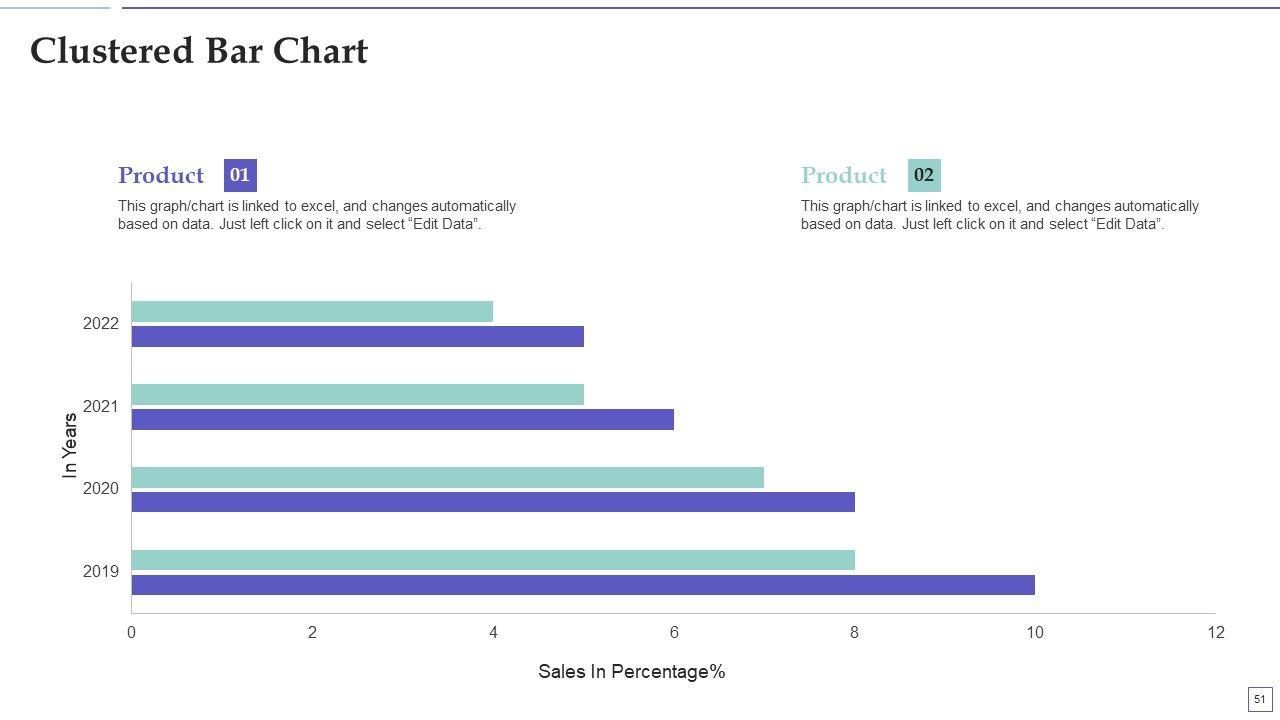This screenshot has width=1280, height=720.
Task: Select the purple bar for 2020
Action: (493, 502)
